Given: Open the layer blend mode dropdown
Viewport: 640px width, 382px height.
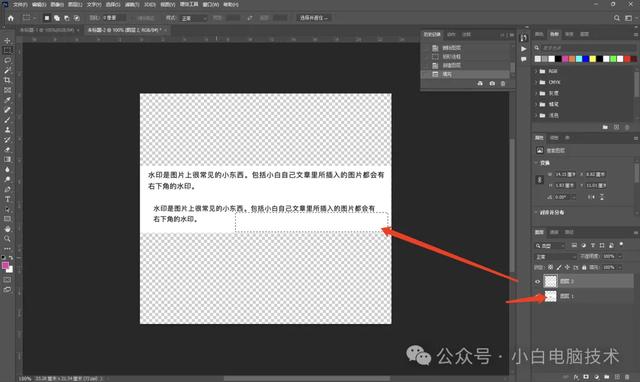Looking at the screenshot, I should (x=556, y=257).
